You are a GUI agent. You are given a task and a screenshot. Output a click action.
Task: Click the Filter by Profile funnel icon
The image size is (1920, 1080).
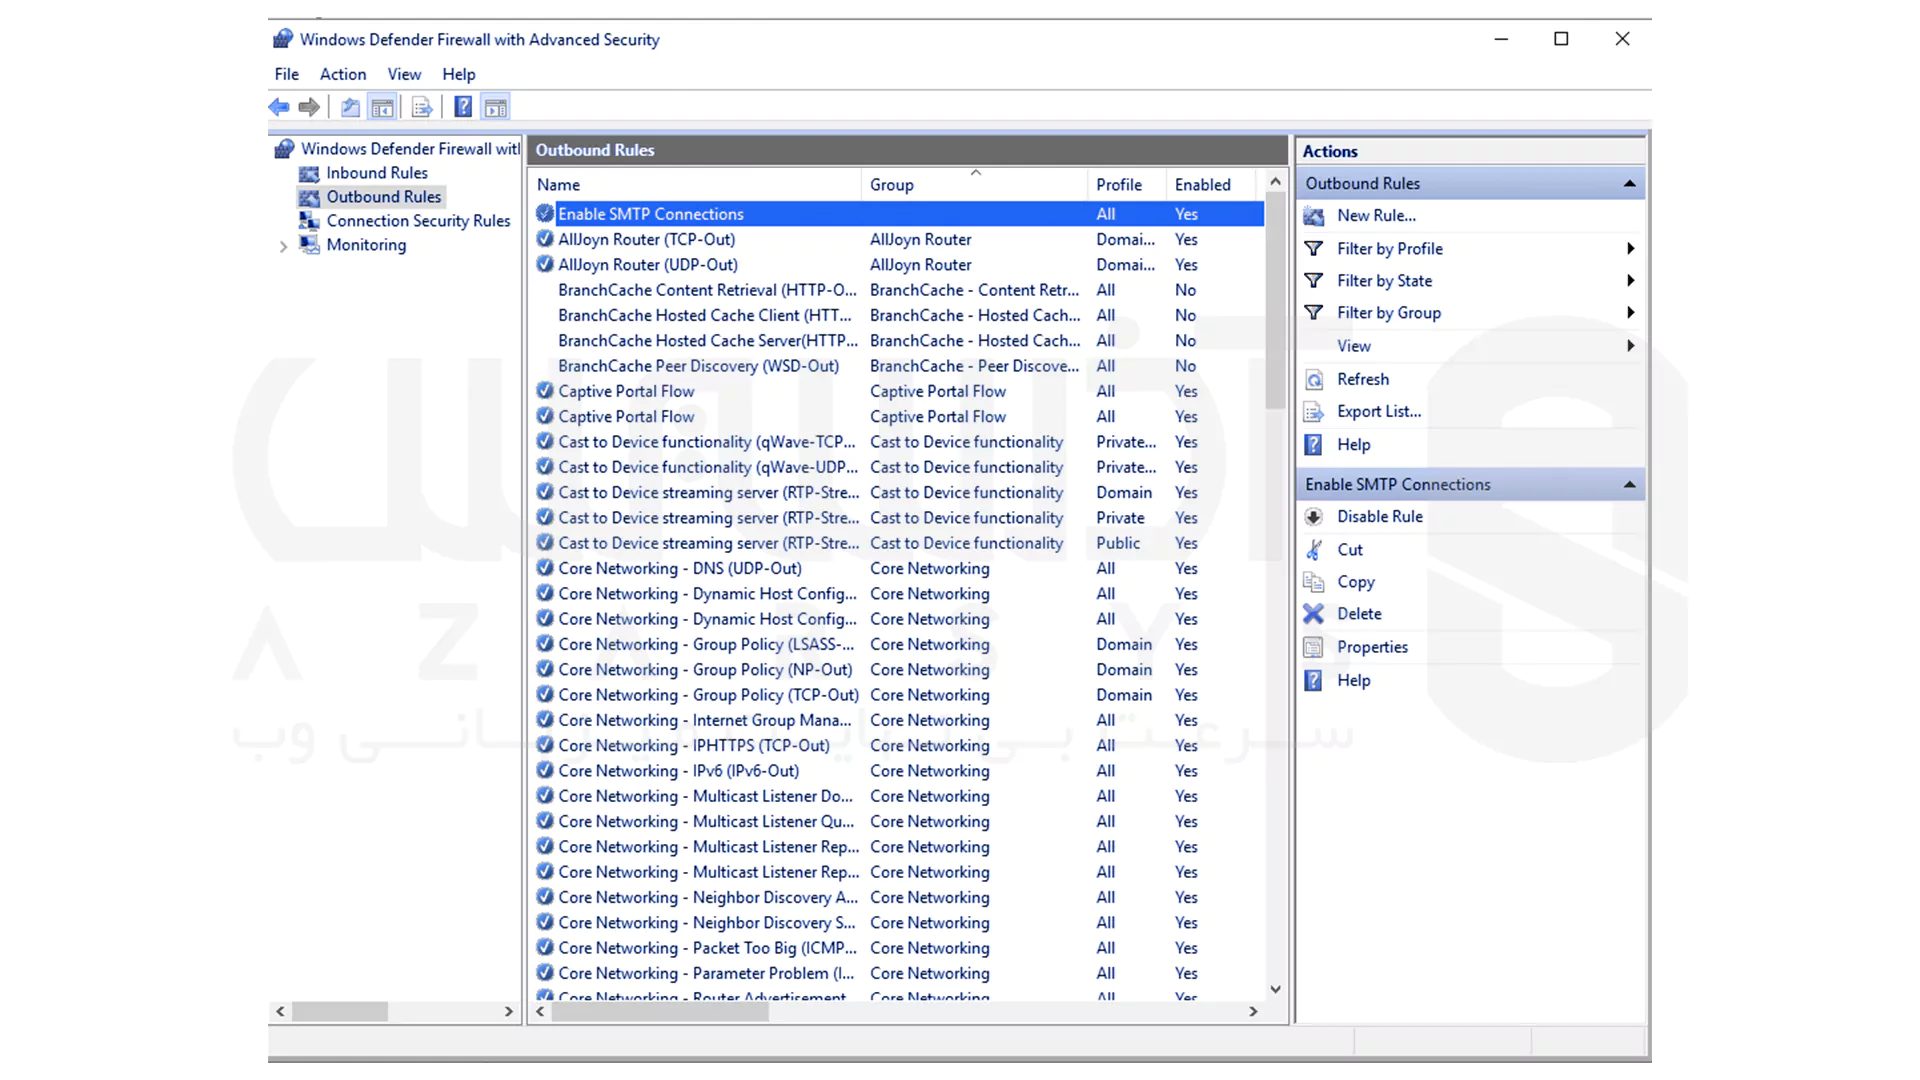(1314, 248)
